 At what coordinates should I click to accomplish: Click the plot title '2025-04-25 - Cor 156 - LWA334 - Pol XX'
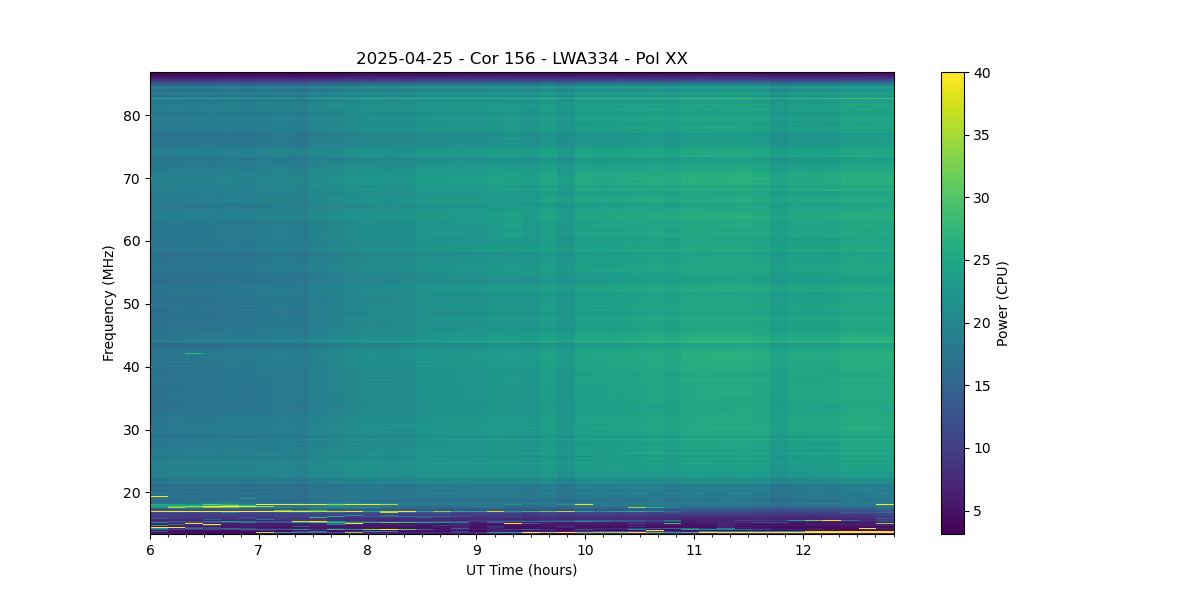click(521, 59)
